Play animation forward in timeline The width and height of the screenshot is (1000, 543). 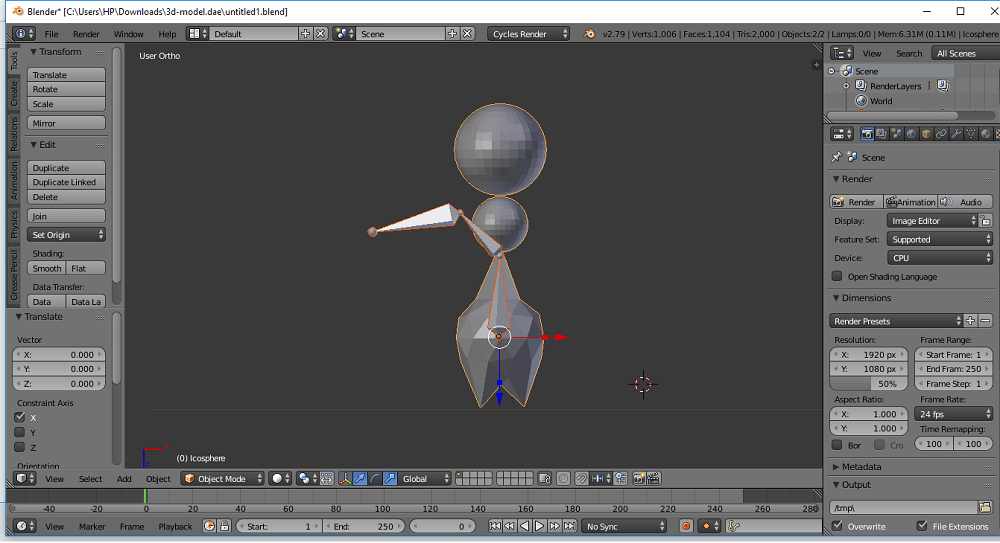coord(540,526)
